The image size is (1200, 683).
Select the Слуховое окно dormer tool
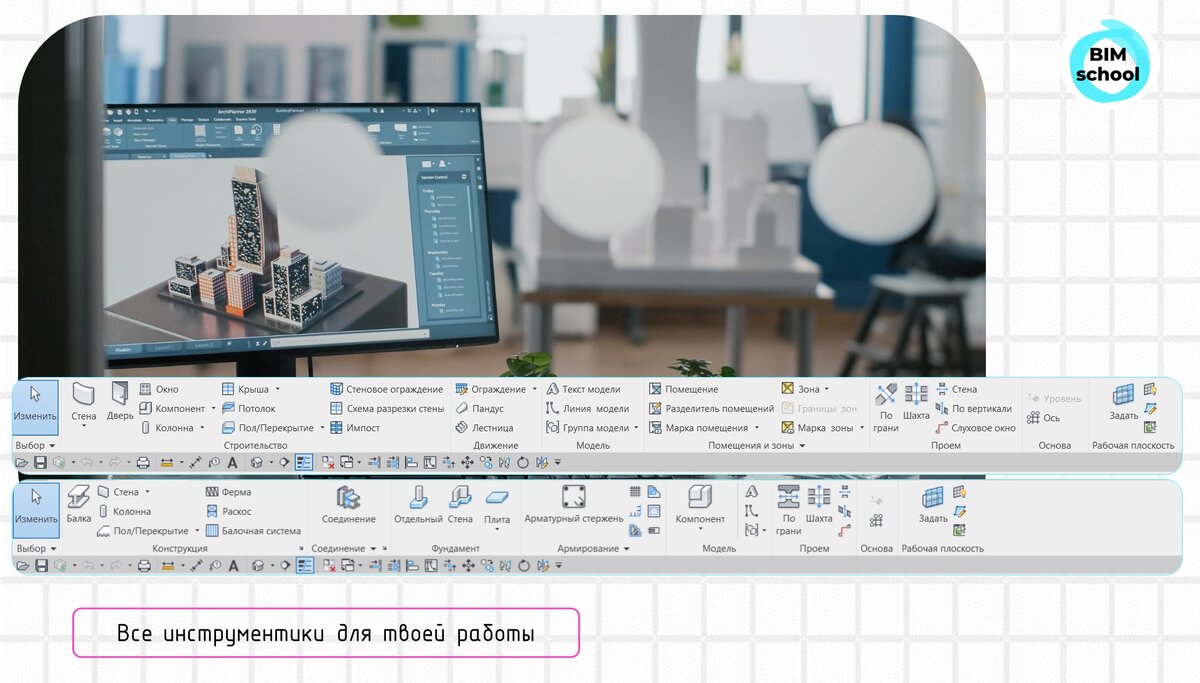975,427
